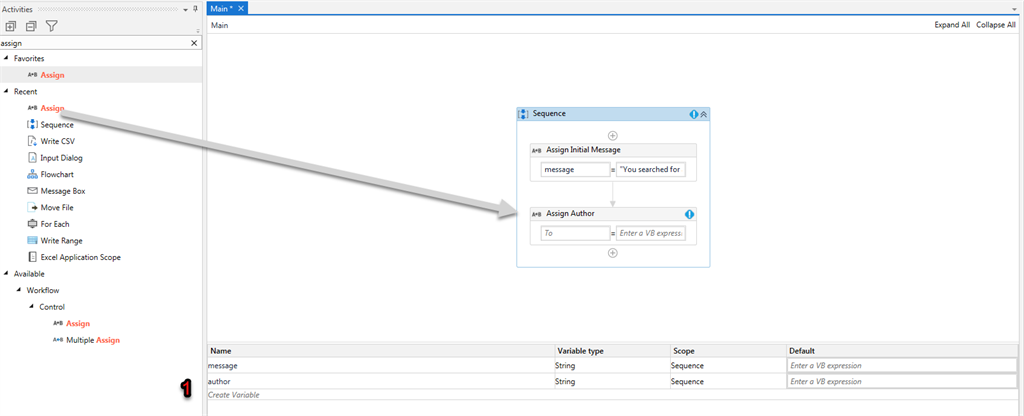
Task: Click the Assign Author warning icon
Action: click(x=690, y=214)
